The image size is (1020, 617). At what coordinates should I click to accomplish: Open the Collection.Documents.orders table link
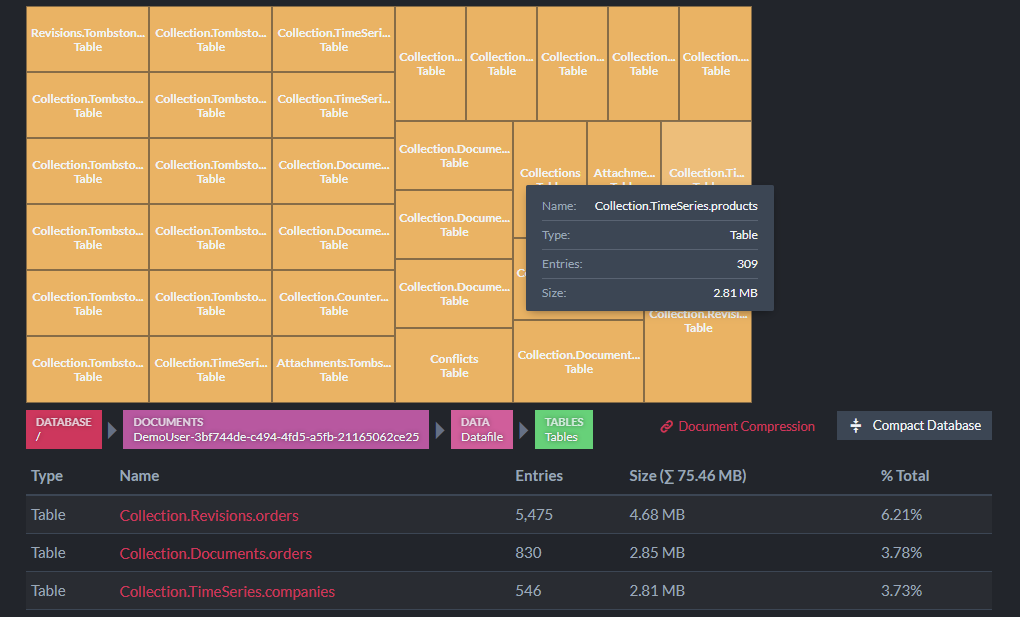point(215,553)
